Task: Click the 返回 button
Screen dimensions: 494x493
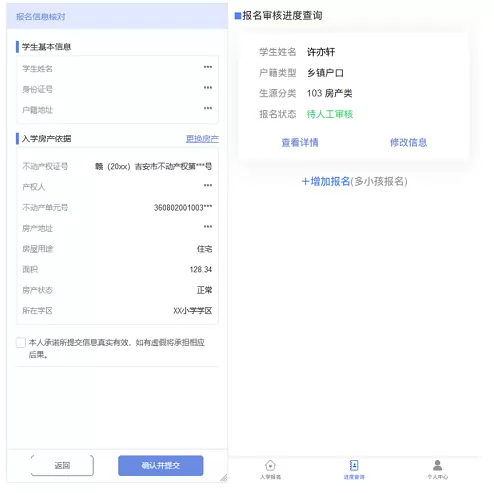Action: [62, 465]
